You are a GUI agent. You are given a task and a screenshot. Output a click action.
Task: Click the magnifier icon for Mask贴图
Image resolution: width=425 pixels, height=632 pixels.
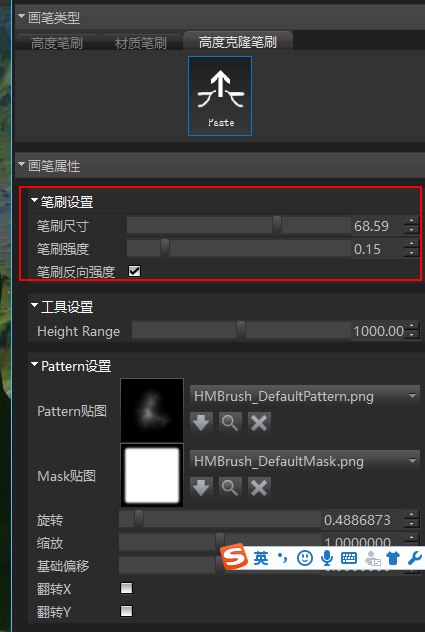pos(230,488)
